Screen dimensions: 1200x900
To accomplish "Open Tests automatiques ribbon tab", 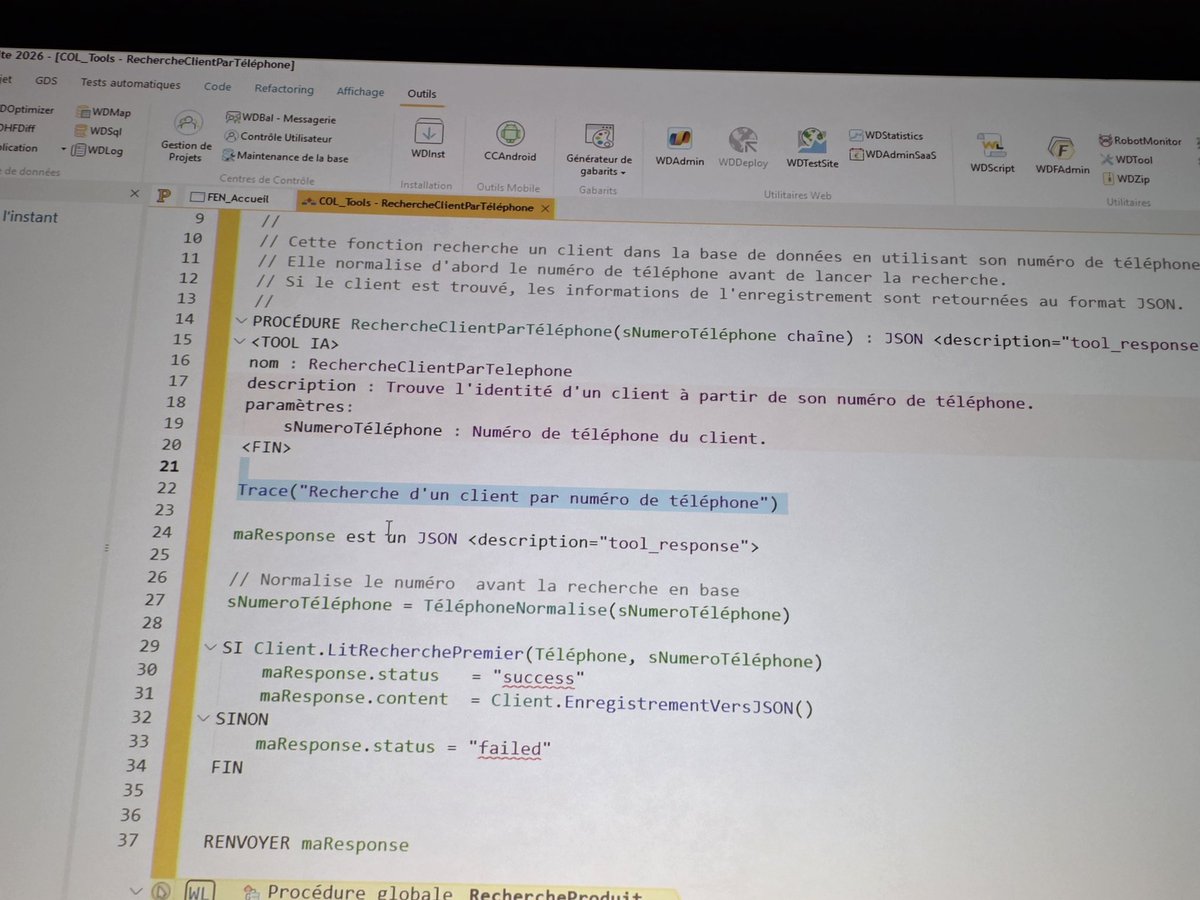I will 130,84.
